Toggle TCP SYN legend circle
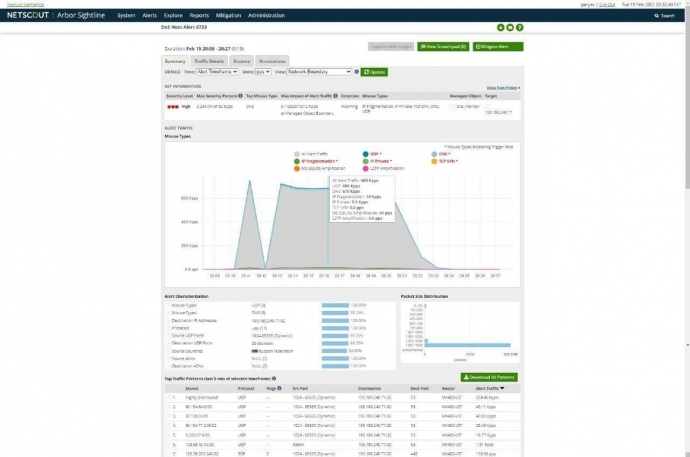690x457 pixels. coord(434,161)
